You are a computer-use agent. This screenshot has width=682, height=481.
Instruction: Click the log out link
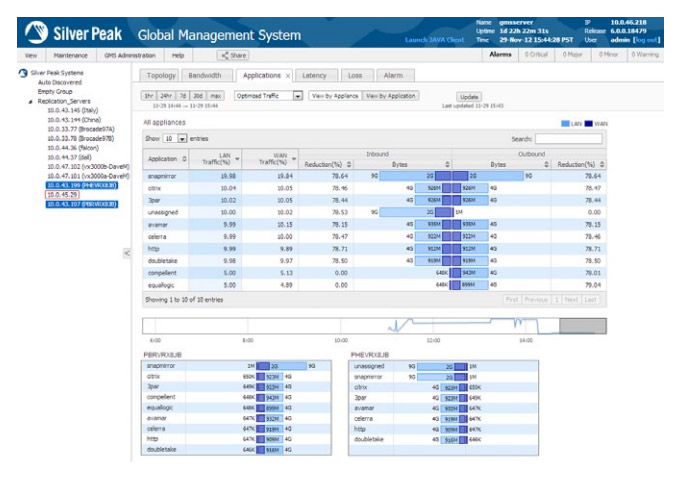click(646, 40)
